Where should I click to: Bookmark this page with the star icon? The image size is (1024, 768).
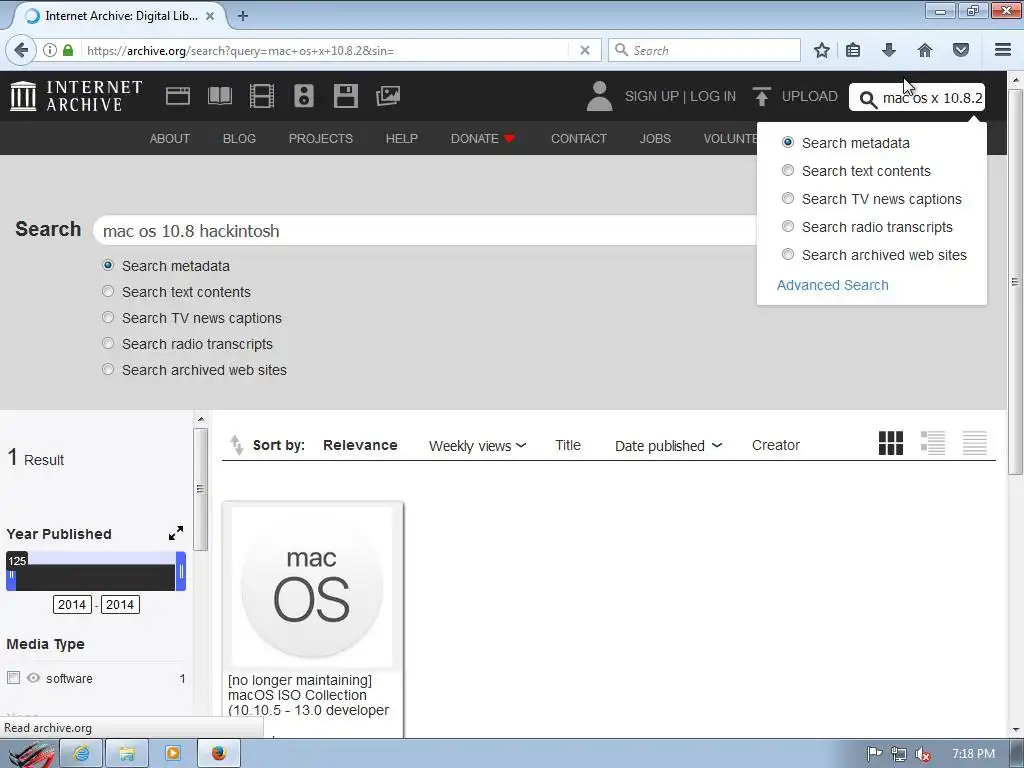point(822,50)
